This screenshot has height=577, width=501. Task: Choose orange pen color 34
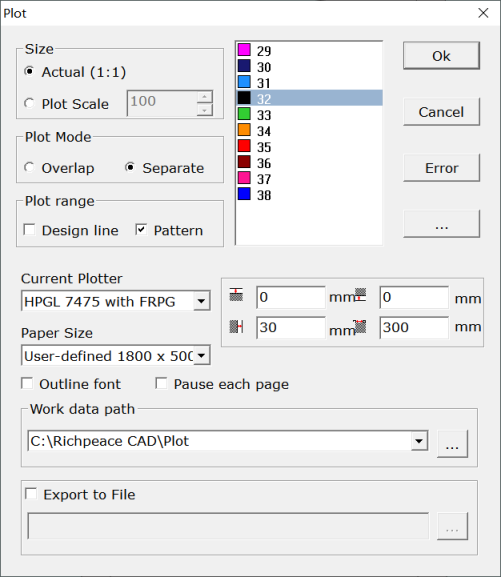[244, 130]
